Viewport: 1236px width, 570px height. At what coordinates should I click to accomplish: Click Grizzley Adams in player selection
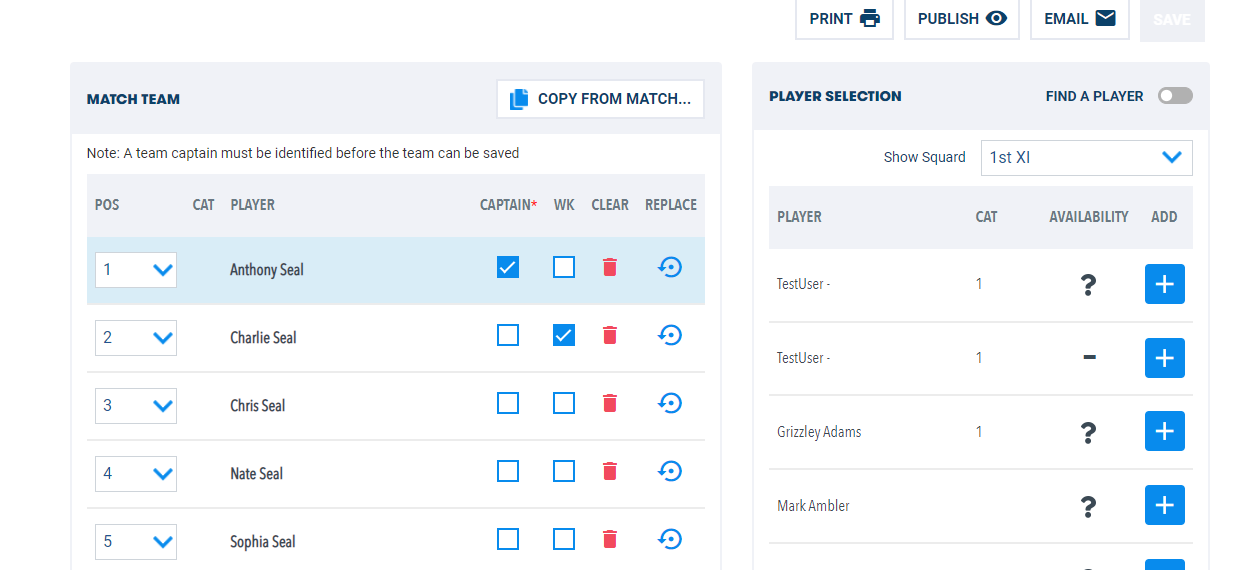click(x=819, y=432)
